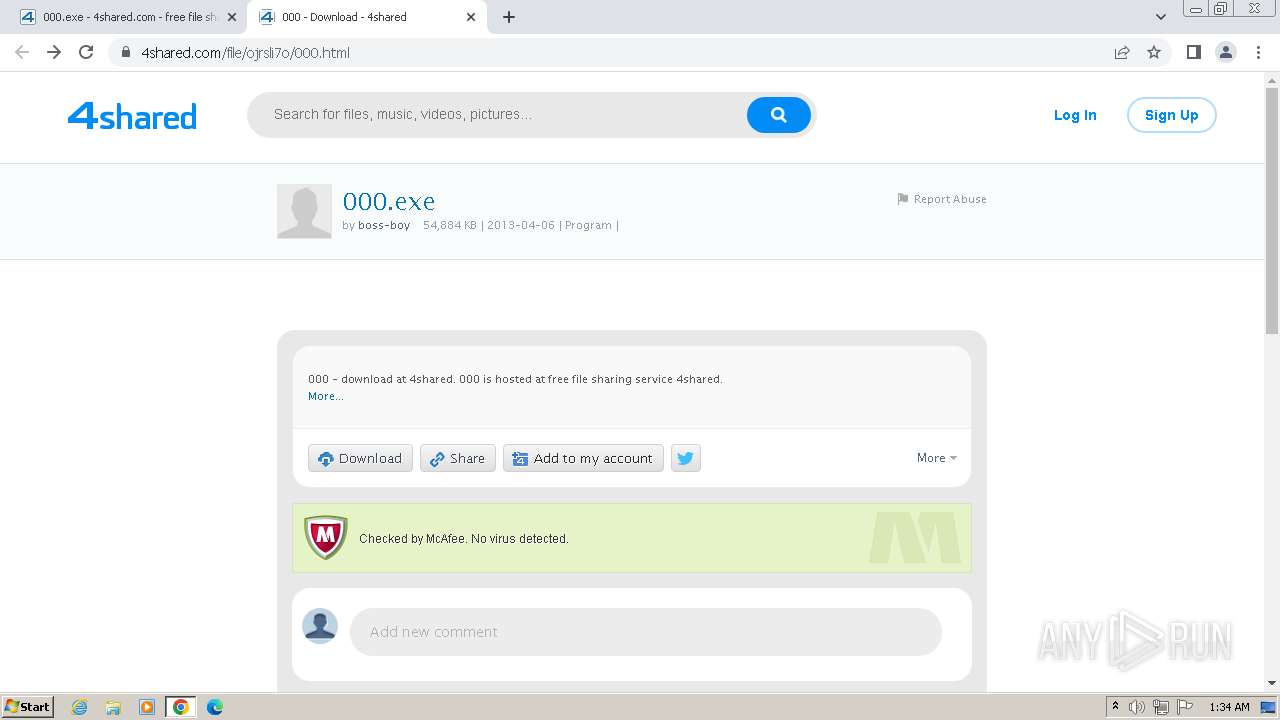Bookmark this page with star icon
This screenshot has width=1280, height=720.
[1154, 52]
